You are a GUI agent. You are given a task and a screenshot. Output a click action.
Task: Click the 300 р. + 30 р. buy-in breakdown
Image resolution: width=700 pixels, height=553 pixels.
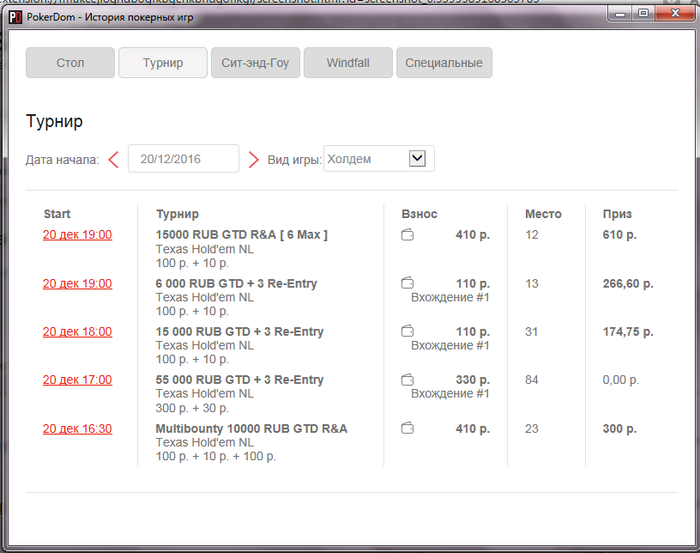(x=192, y=408)
